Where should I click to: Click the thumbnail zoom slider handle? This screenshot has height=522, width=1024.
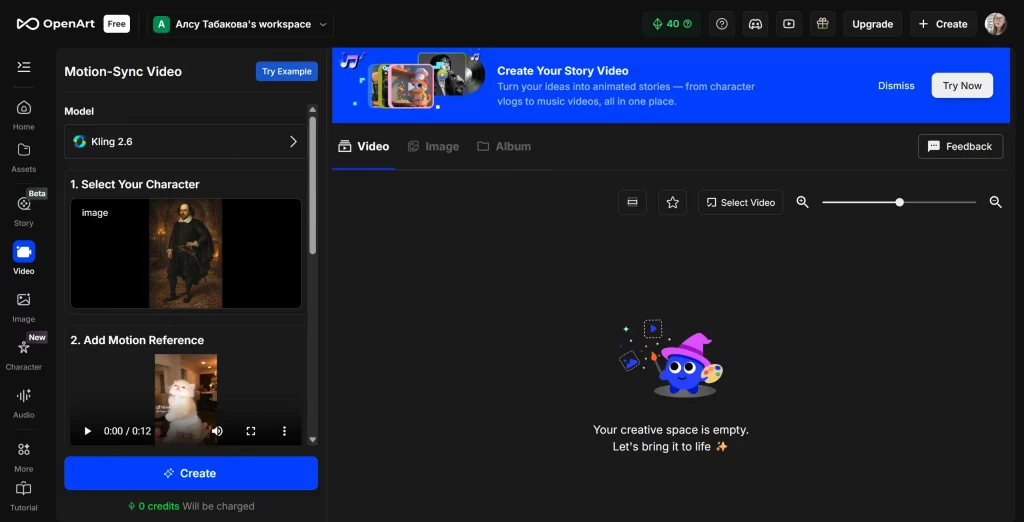[899, 203]
